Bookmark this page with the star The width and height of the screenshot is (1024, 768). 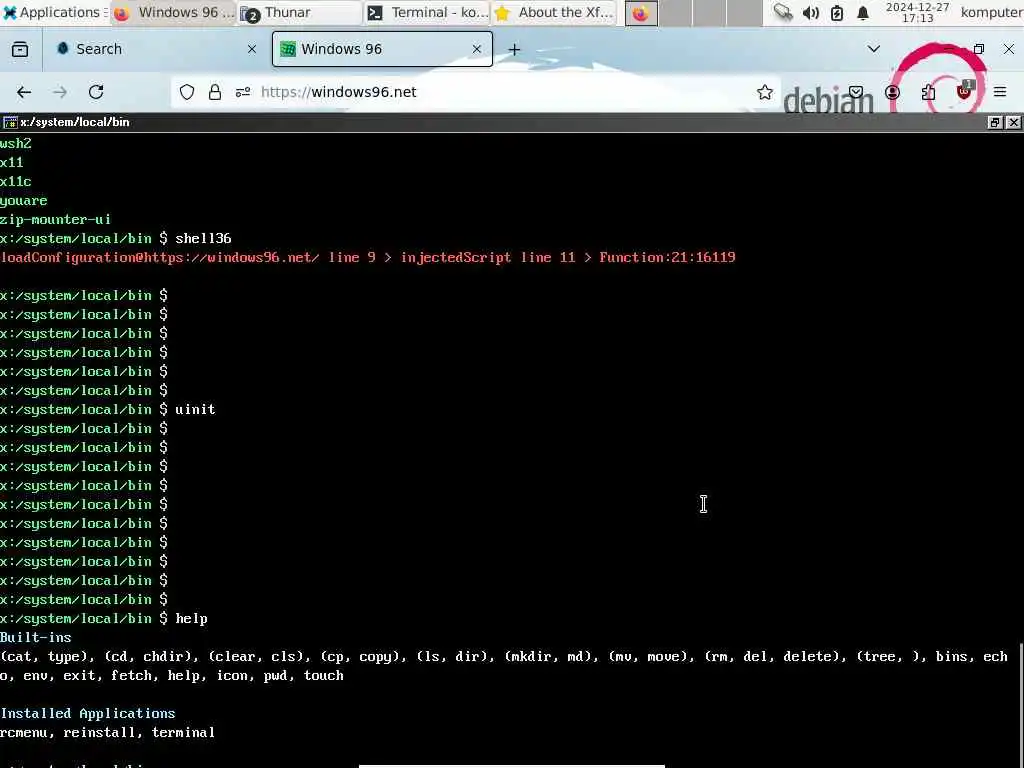pyautogui.click(x=765, y=92)
